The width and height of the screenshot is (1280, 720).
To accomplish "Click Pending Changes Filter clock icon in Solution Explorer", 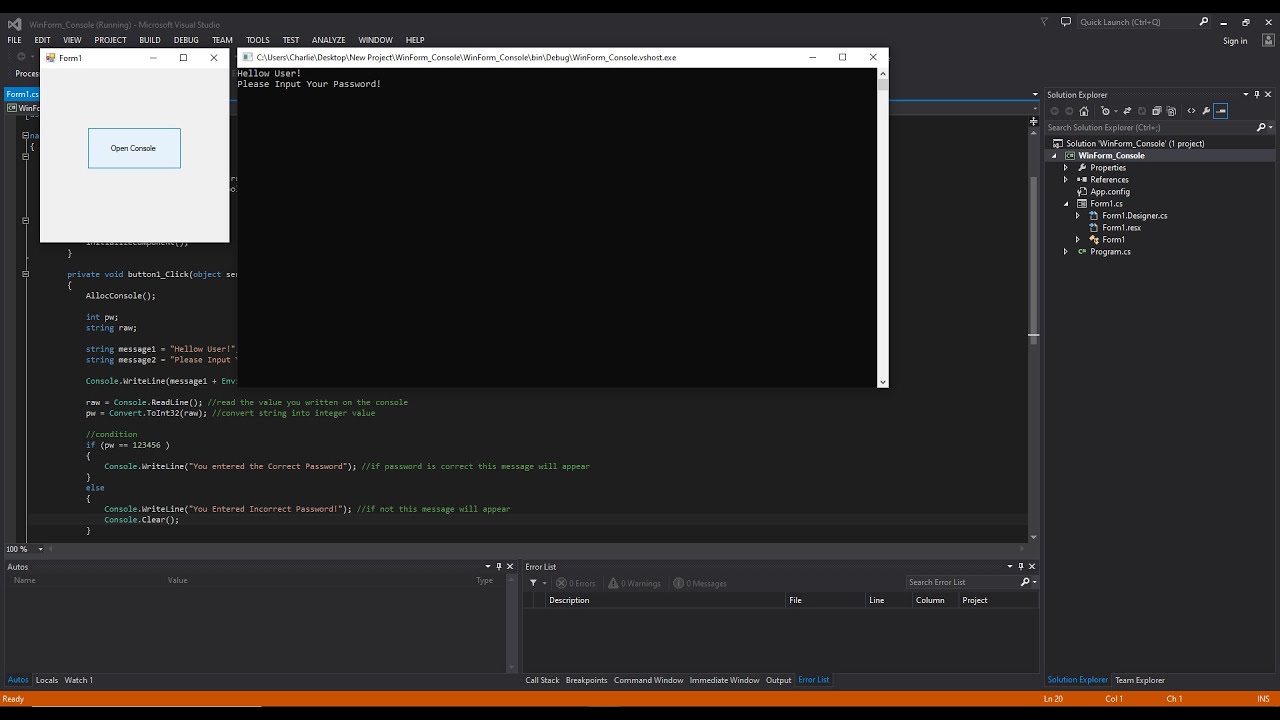I will (1105, 111).
